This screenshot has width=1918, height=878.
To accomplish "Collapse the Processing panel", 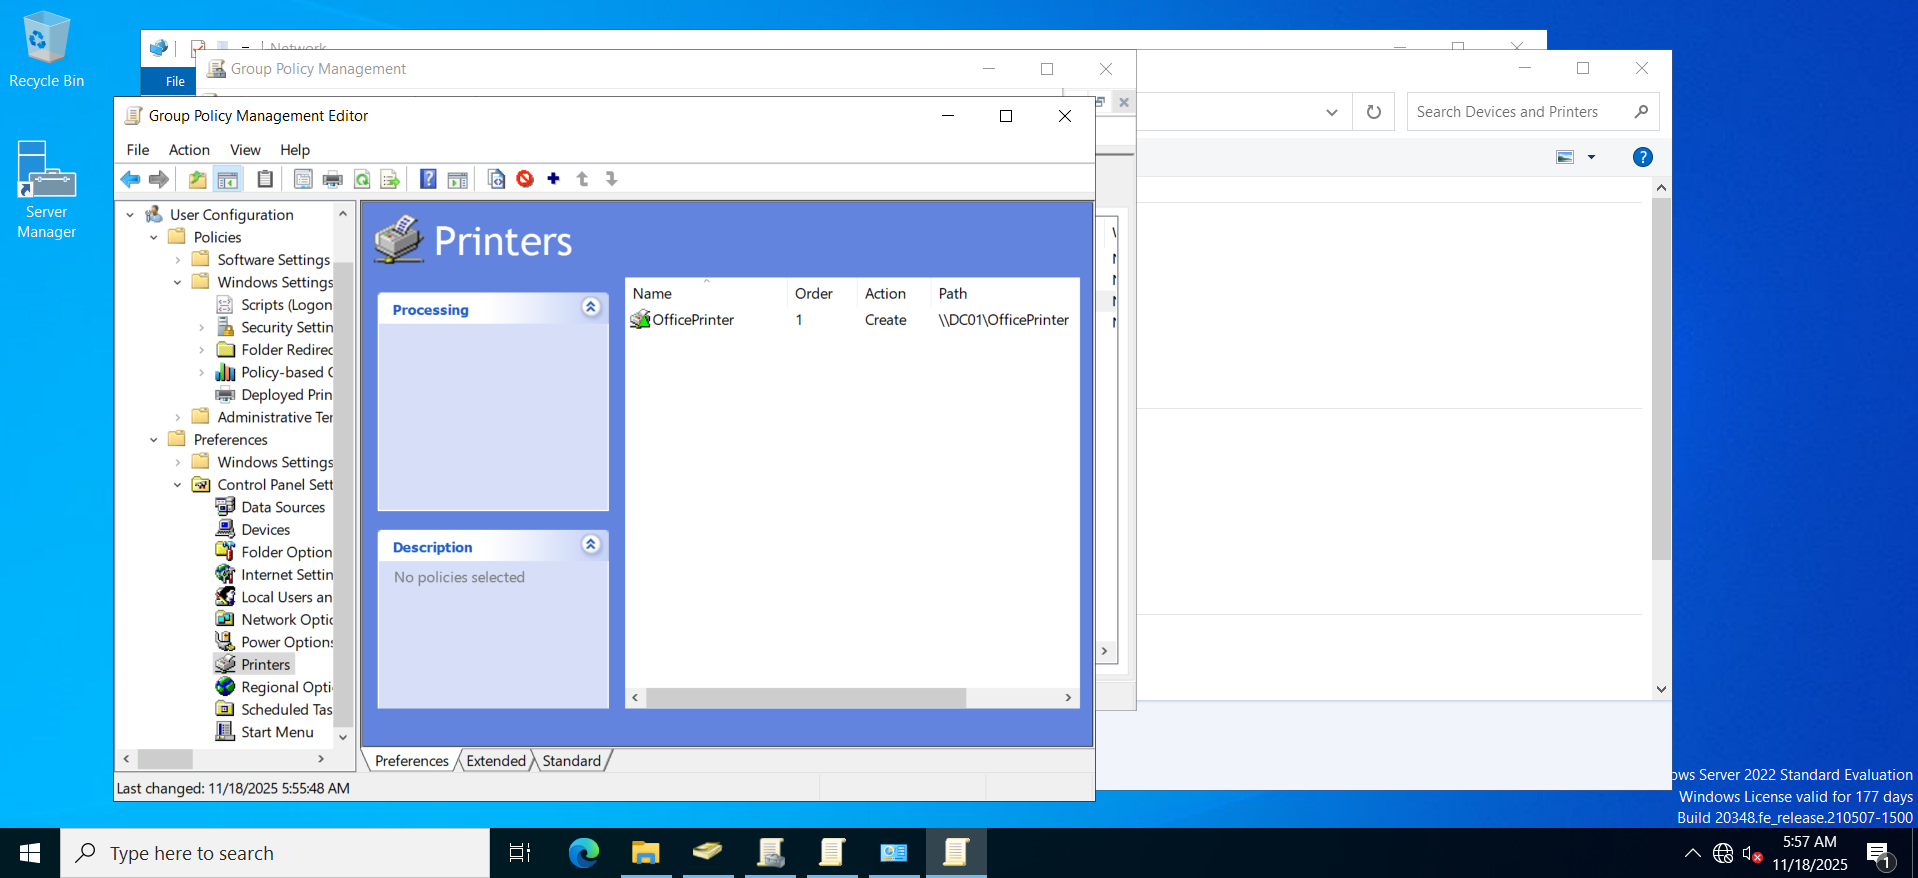I will coord(591,307).
